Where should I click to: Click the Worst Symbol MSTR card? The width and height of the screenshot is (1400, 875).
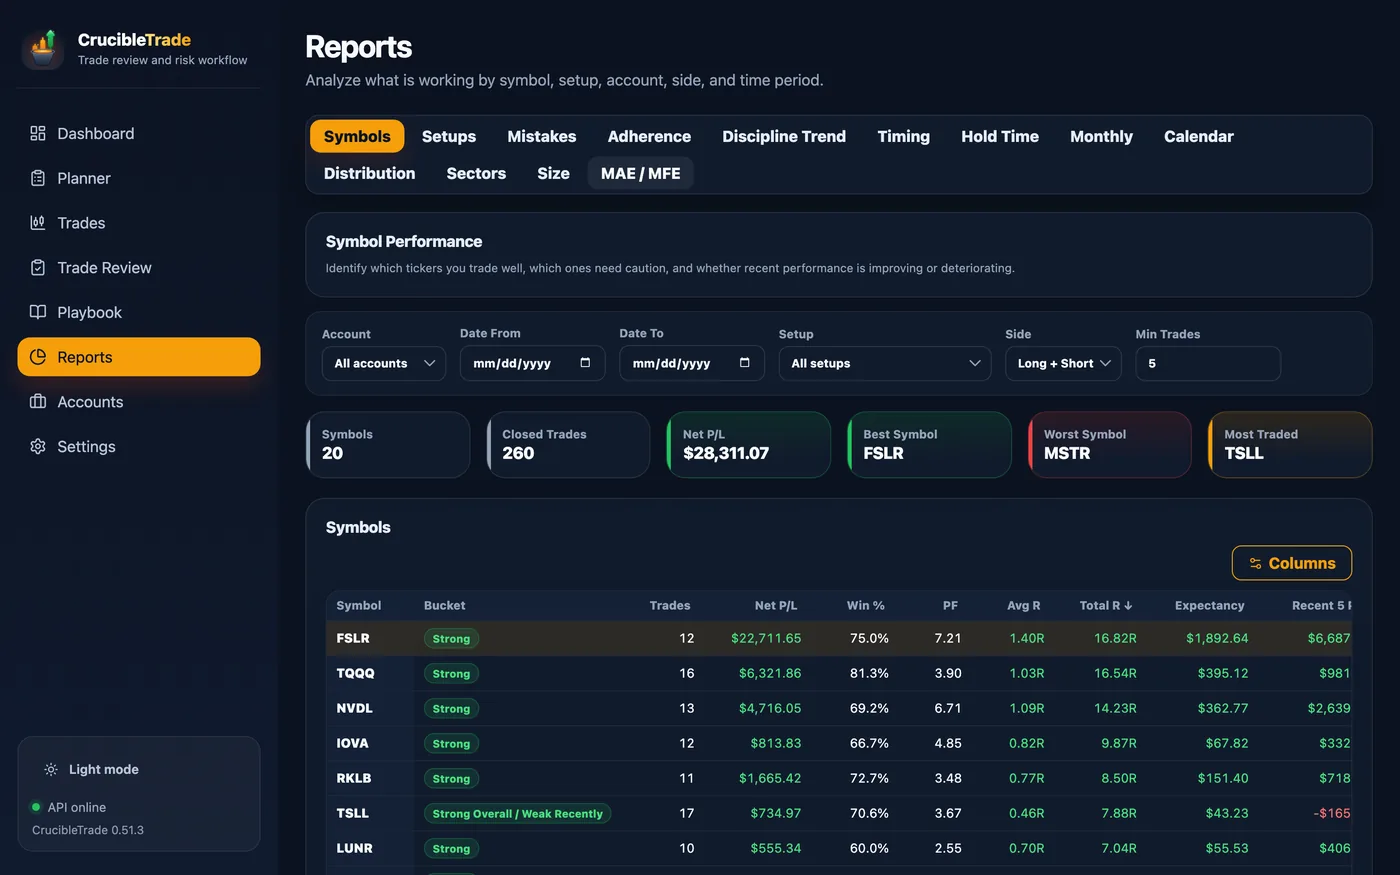(1110, 445)
